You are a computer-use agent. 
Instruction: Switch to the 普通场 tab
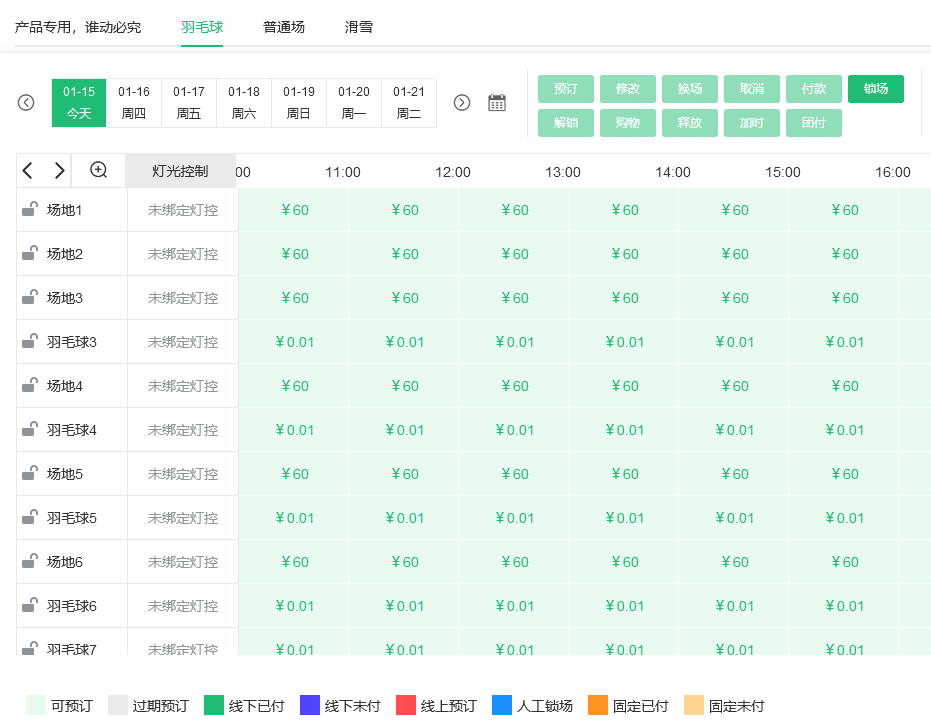click(284, 27)
